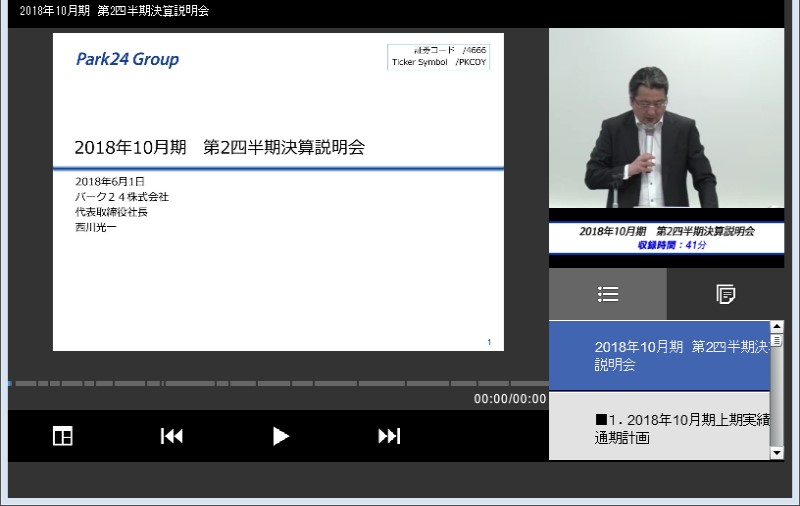Skip to previous chapter
This screenshot has height=506, width=800.
click(x=171, y=436)
